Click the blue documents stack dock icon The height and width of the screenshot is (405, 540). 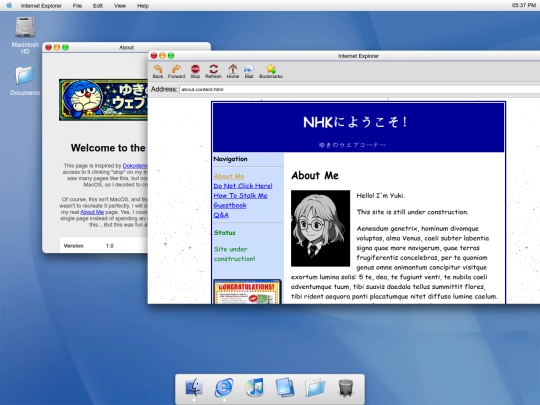point(285,387)
